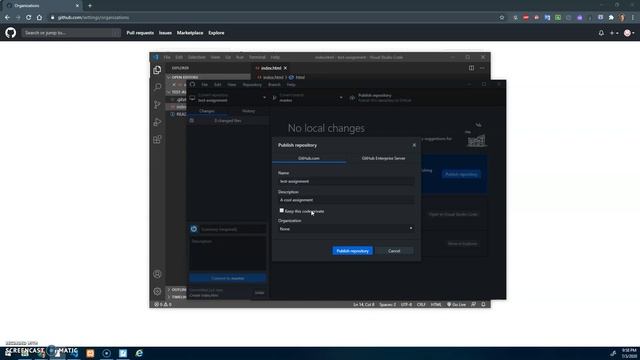Close the Publish repository dialog

pyautogui.click(x=414, y=145)
